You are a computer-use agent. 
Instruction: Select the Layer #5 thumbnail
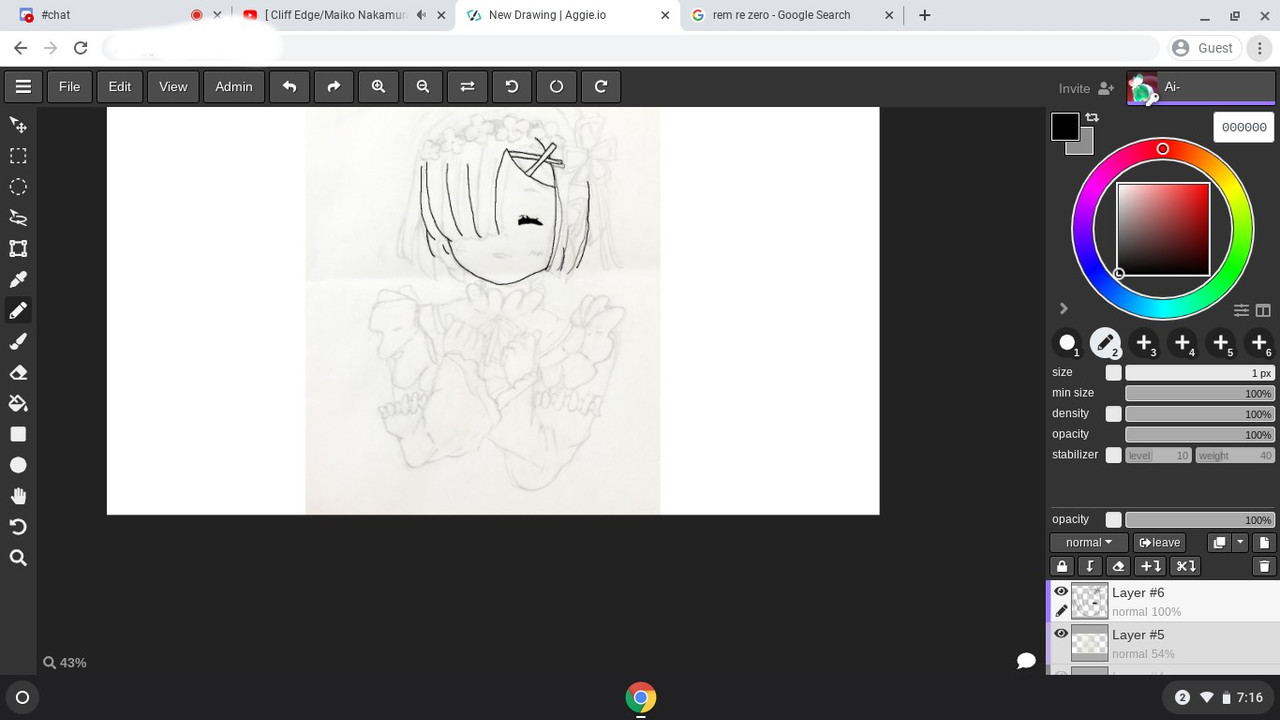pyautogui.click(x=1090, y=643)
